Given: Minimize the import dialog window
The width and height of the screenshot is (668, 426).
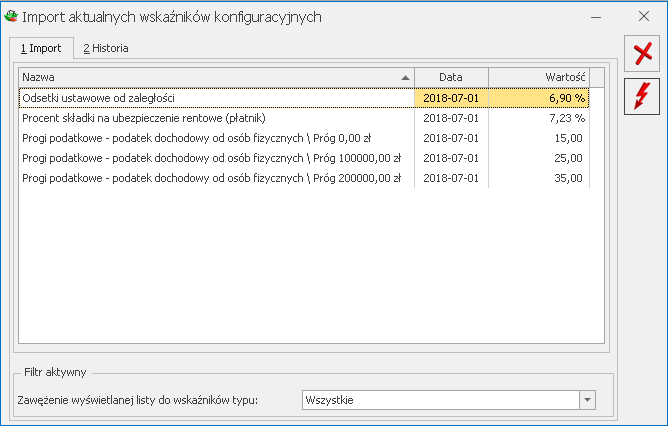Looking at the screenshot, I should [596, 17].
